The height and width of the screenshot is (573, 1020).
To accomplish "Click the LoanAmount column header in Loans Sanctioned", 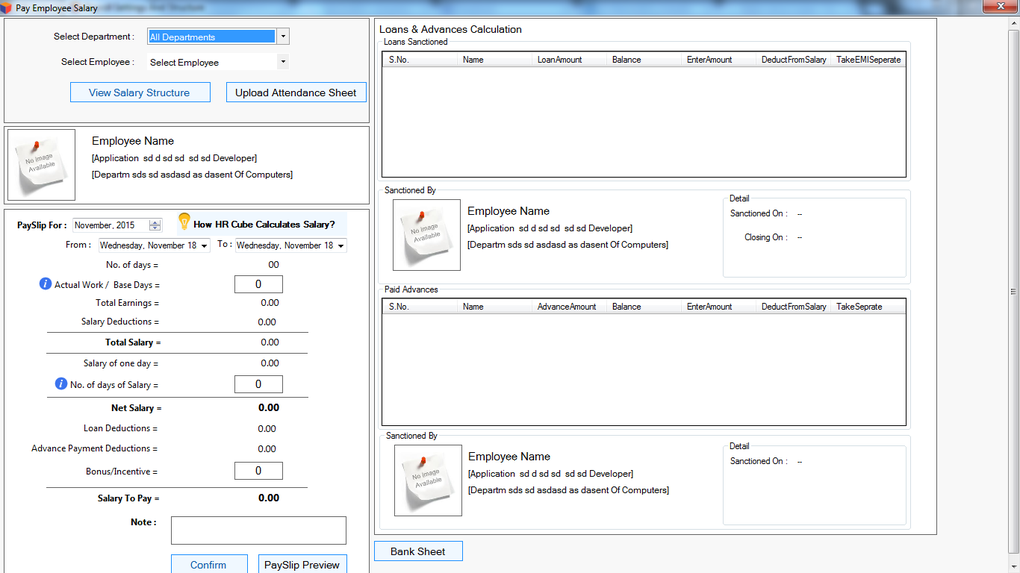I will pos(569,60).
